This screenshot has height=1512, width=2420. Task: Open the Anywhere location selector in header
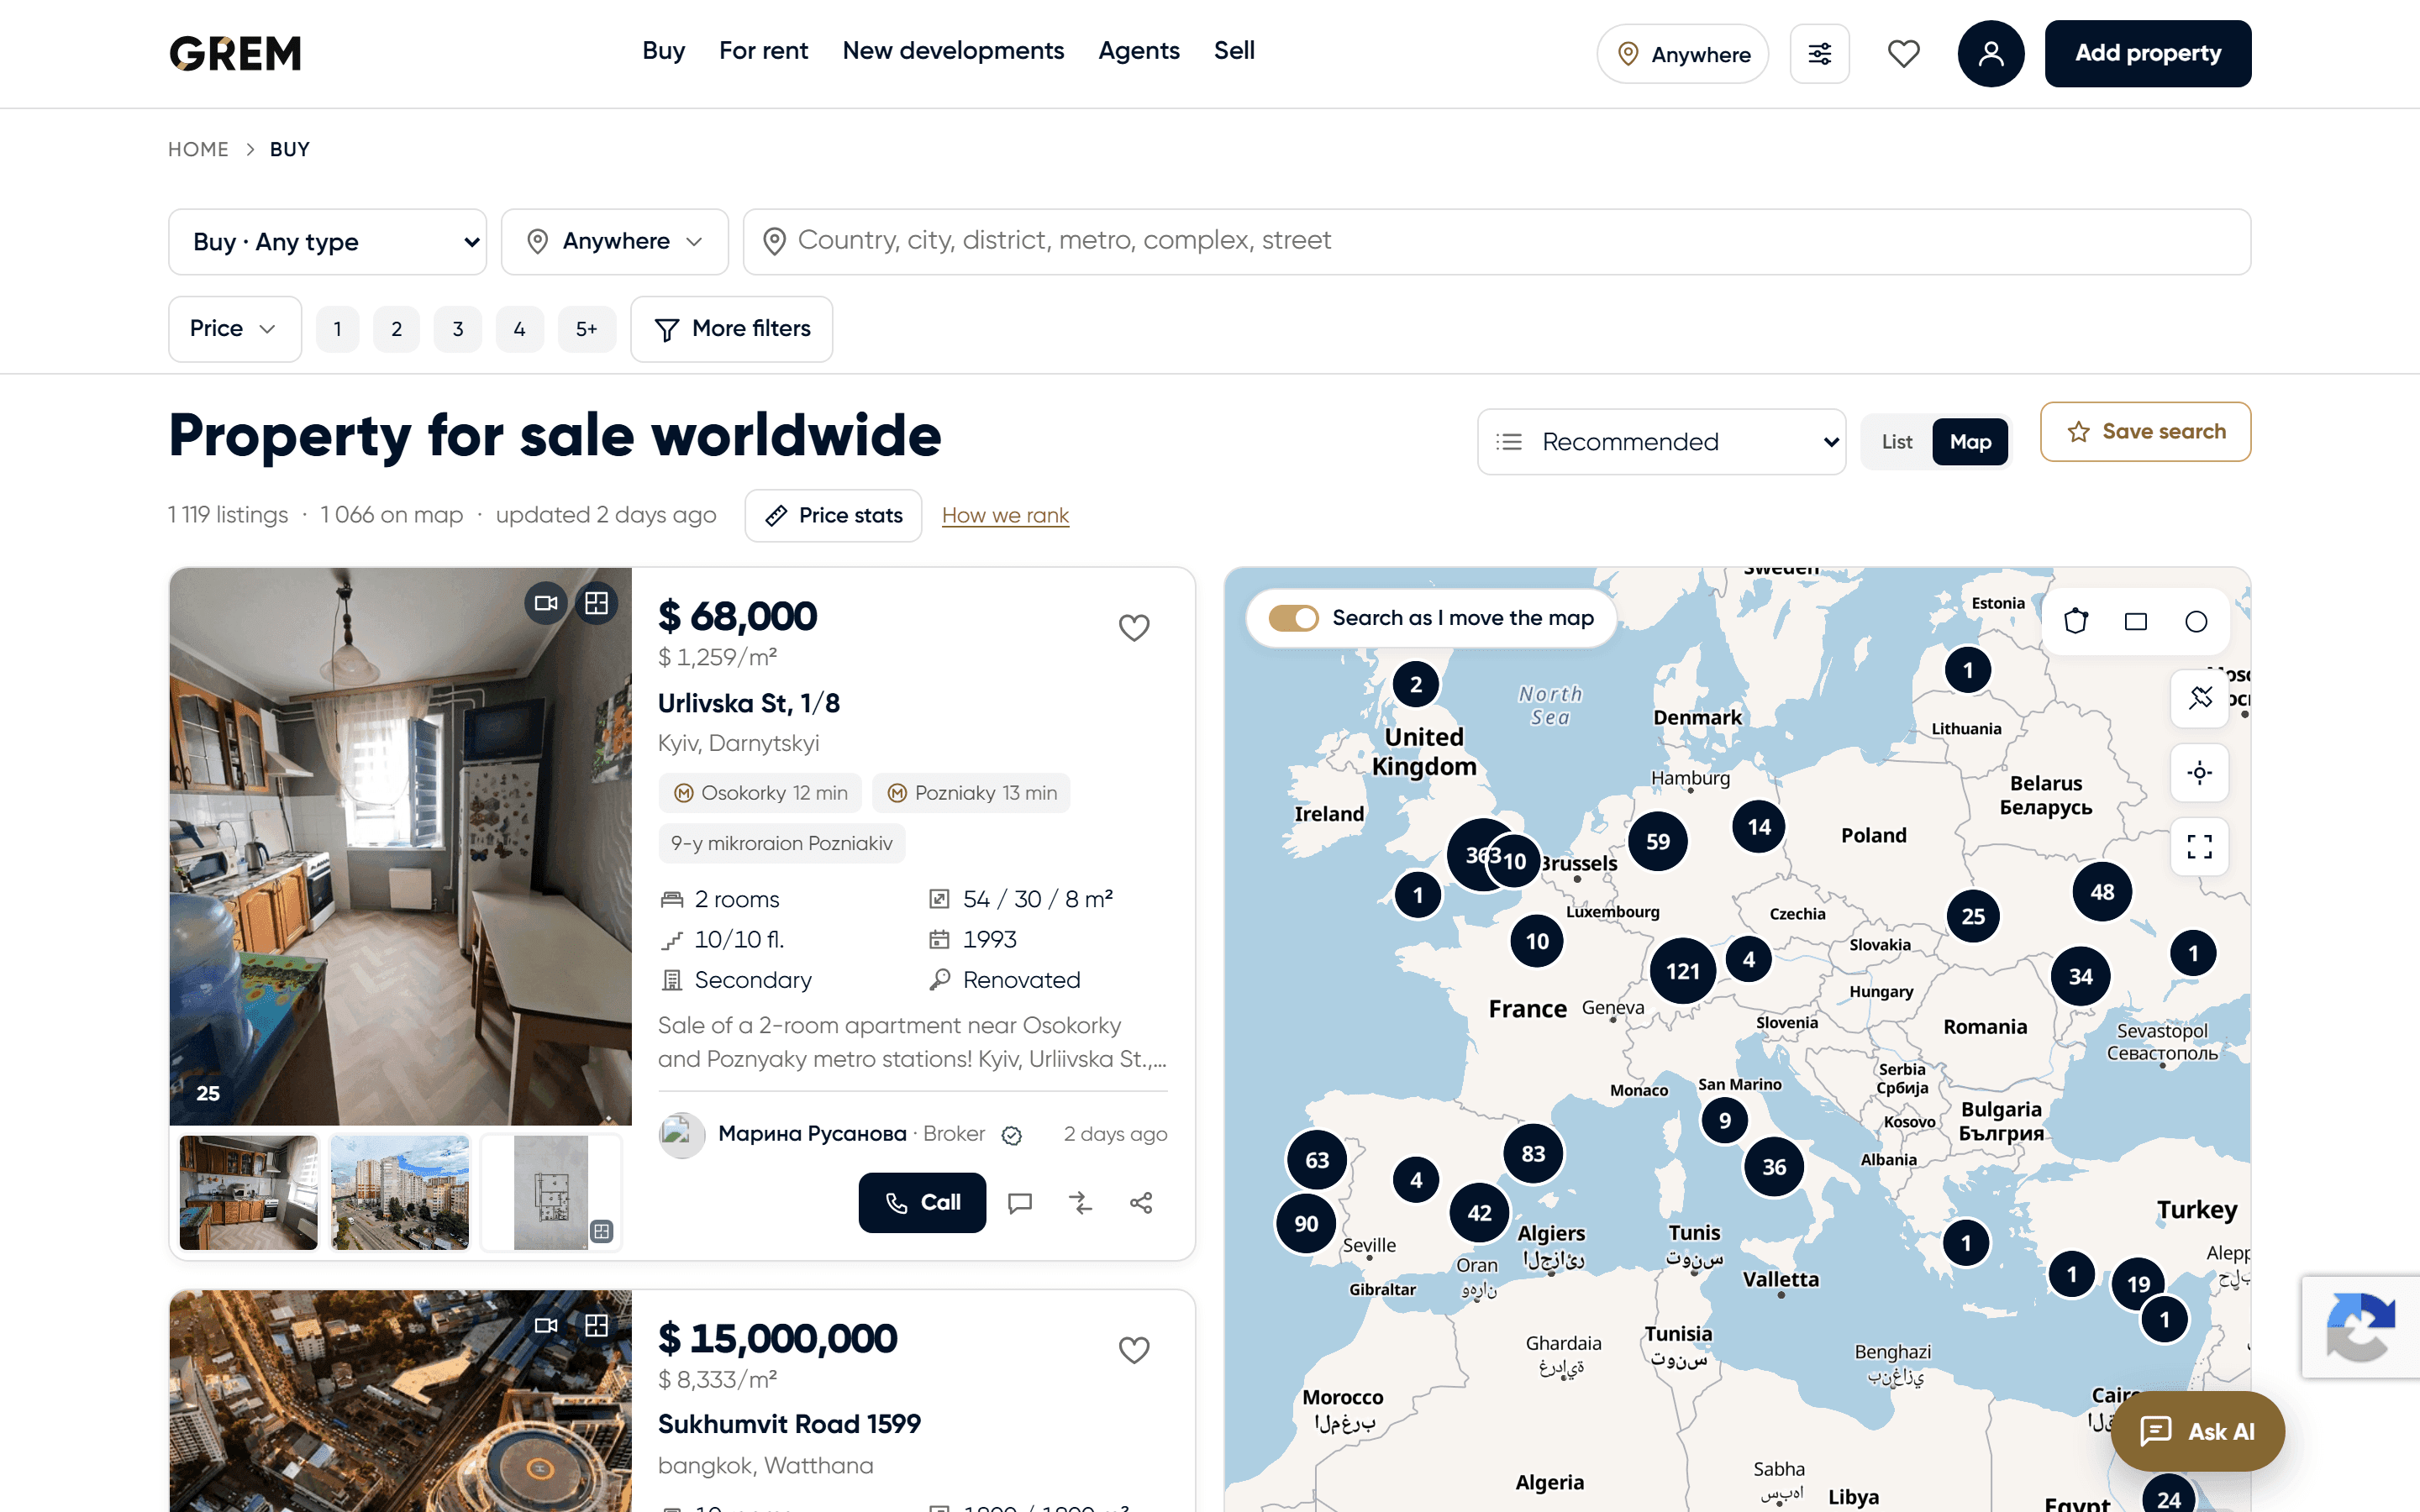(1683, 54)
